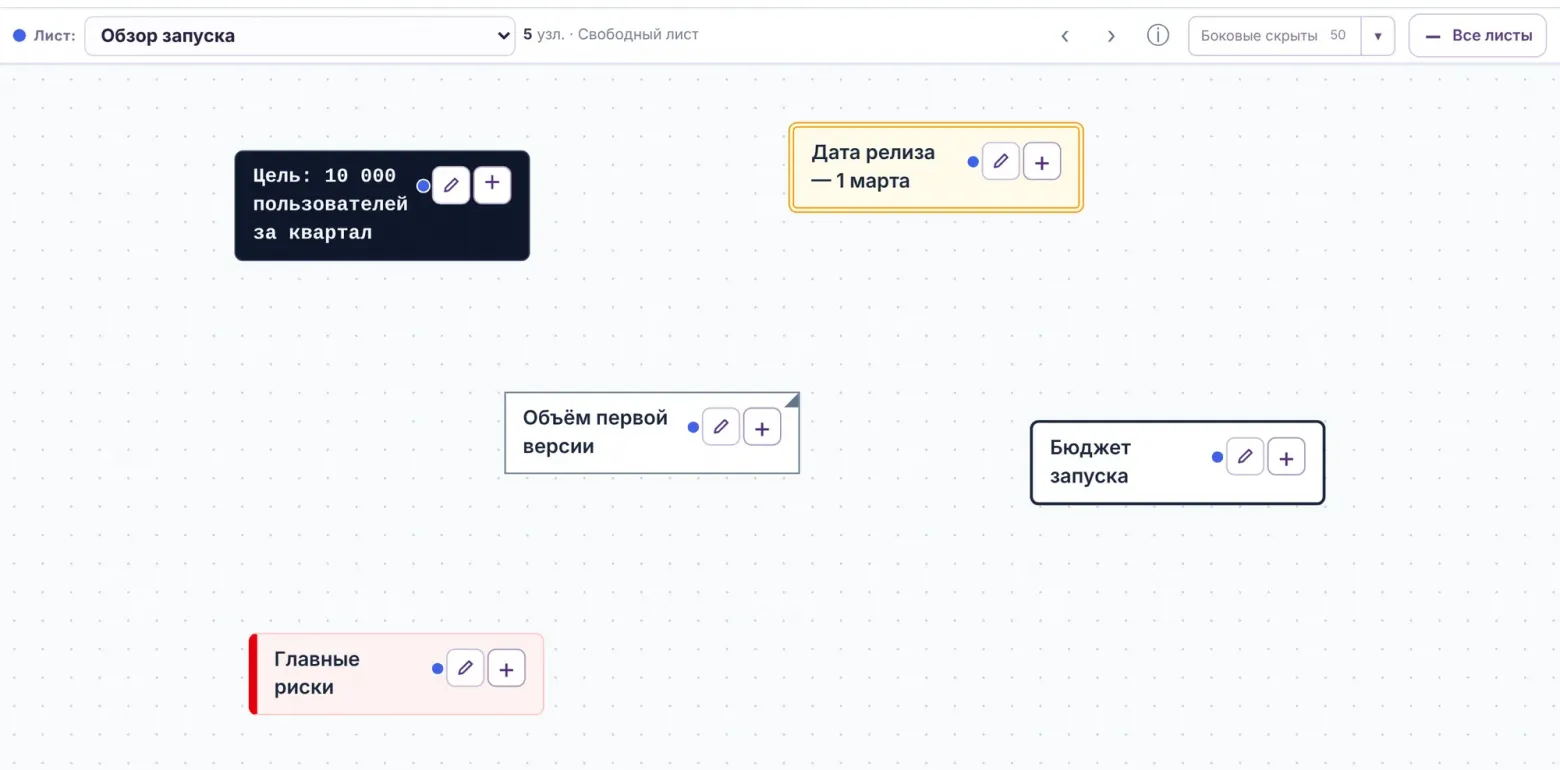The width and height of the screenshot is (1560, 770).
Task: Click connector dot on "Дата релиза" node
Action: pos(973,161)
